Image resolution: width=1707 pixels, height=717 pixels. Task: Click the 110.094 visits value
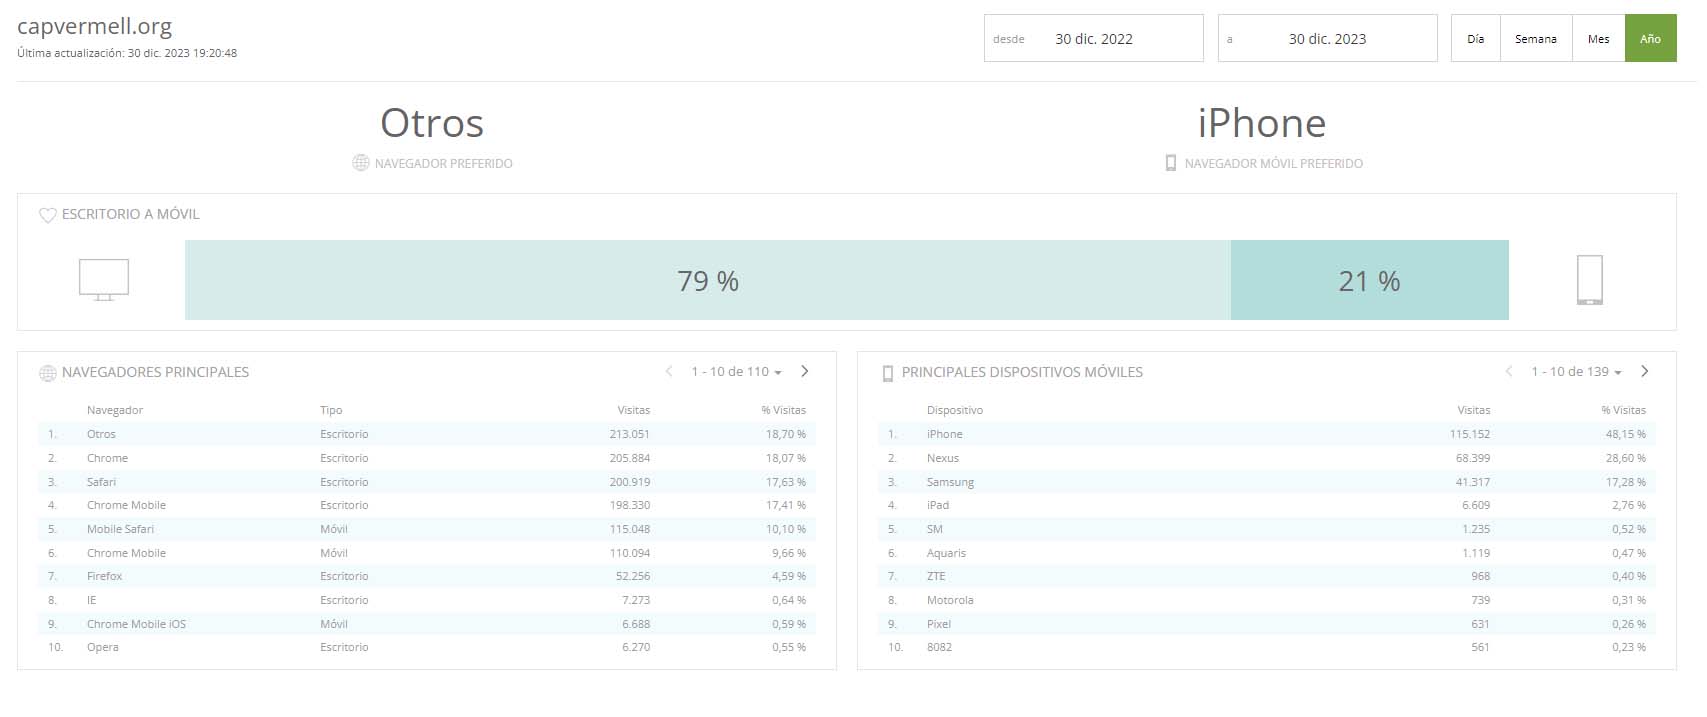pyautogui.click(x=630, y=553)
